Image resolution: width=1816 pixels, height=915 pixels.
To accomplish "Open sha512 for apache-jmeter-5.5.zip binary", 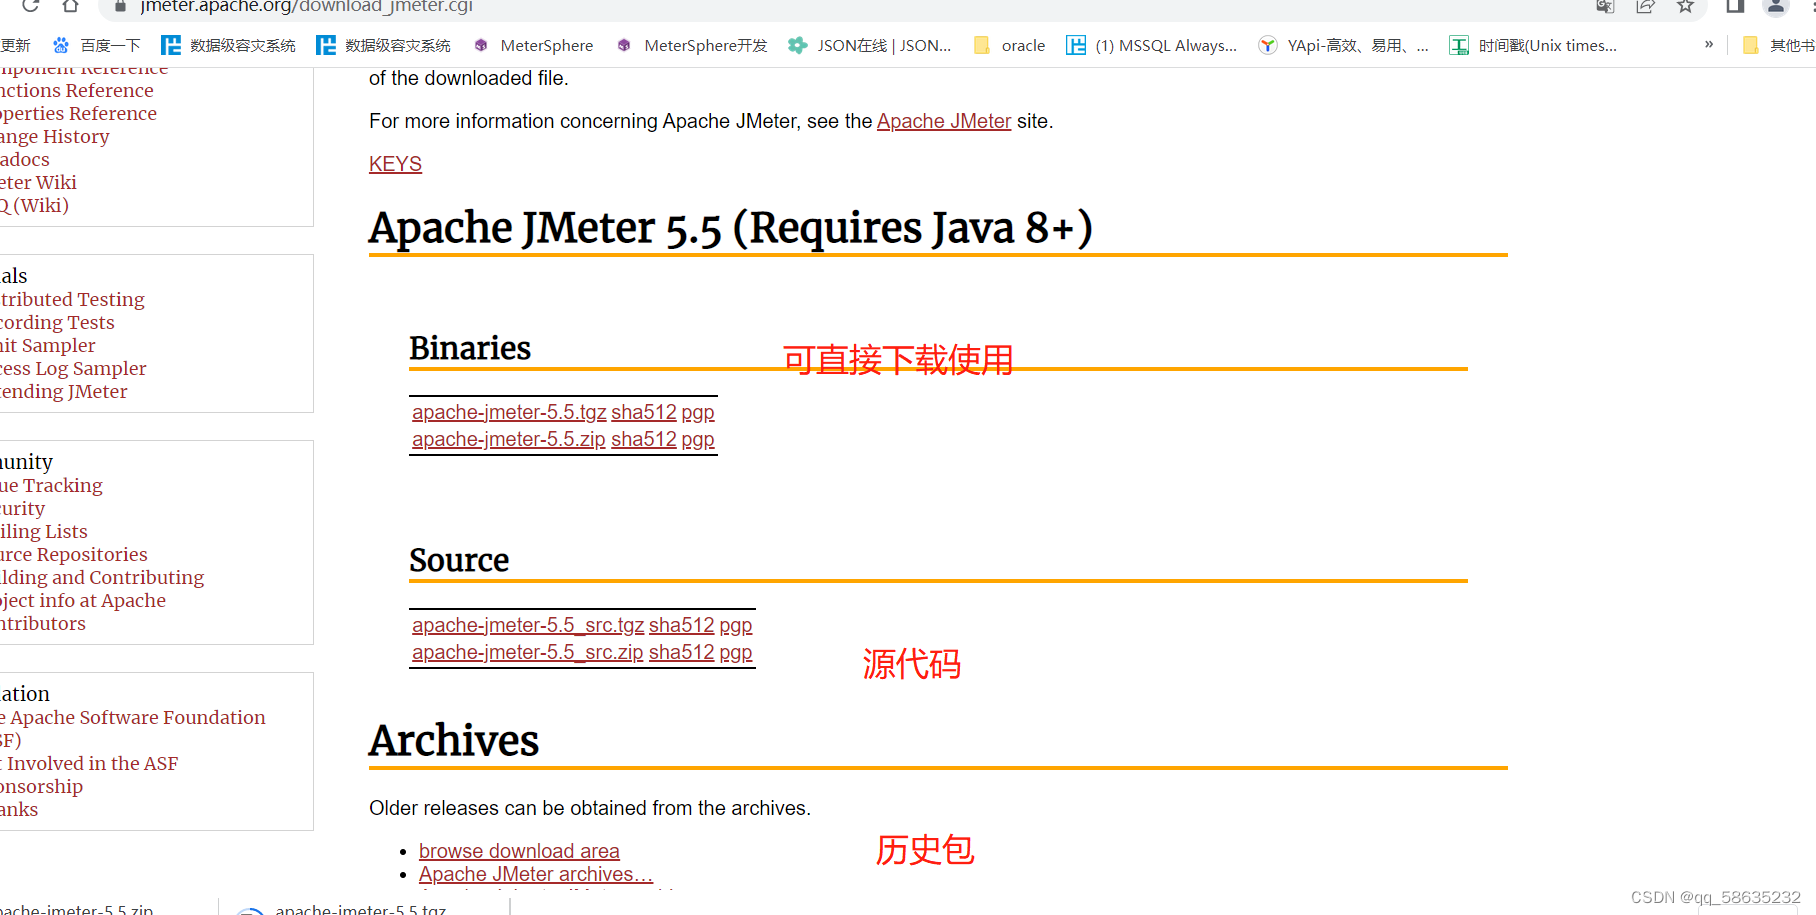I will click(x=644, y=439).
